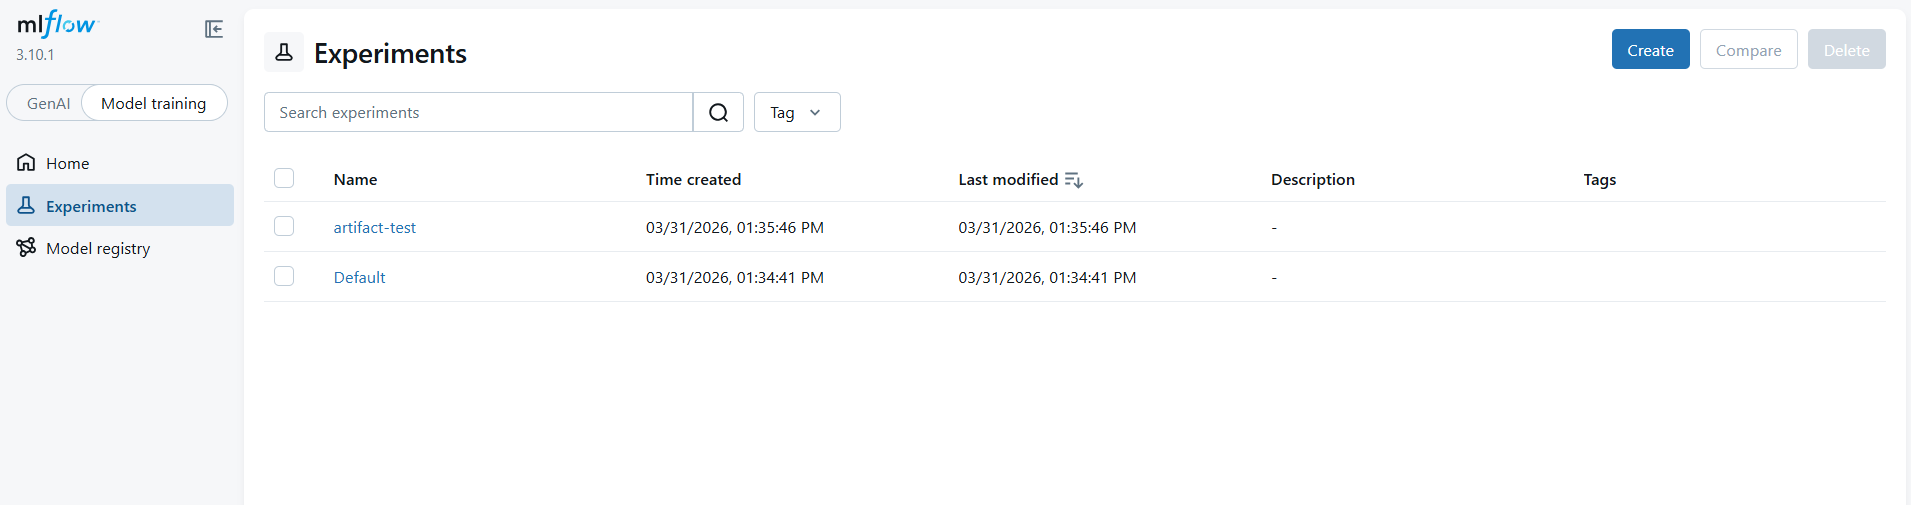This screenshot has width=1911, height=505.
Task: Open the Tag filter dropdown
Action: 796,113
